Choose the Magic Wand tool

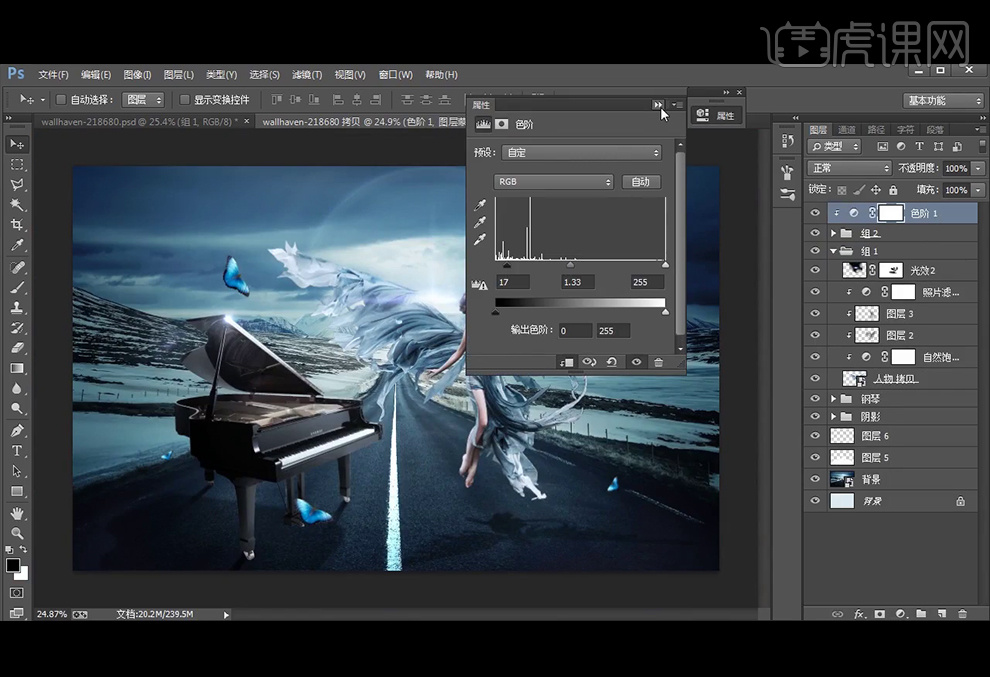coord(17,205)
